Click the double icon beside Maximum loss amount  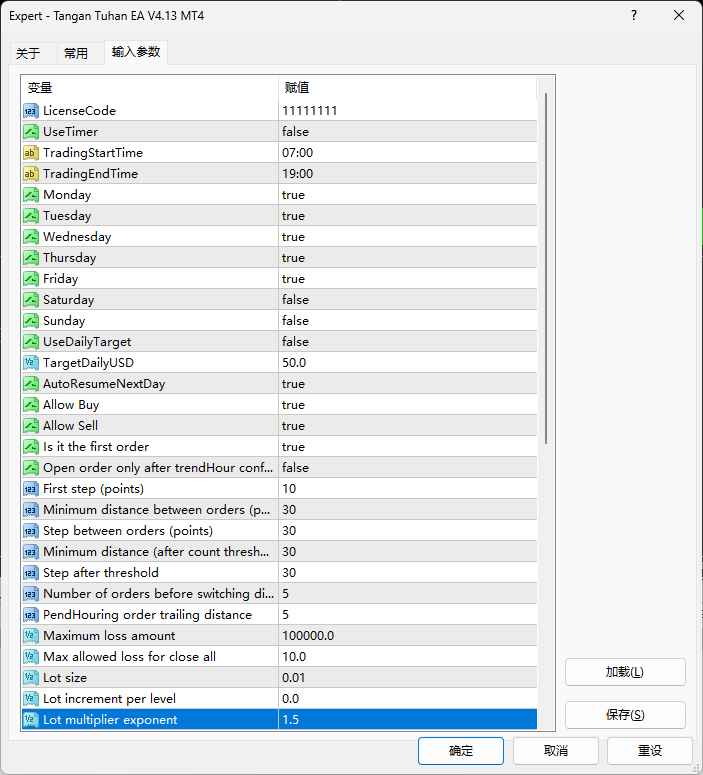coord(31,636)
